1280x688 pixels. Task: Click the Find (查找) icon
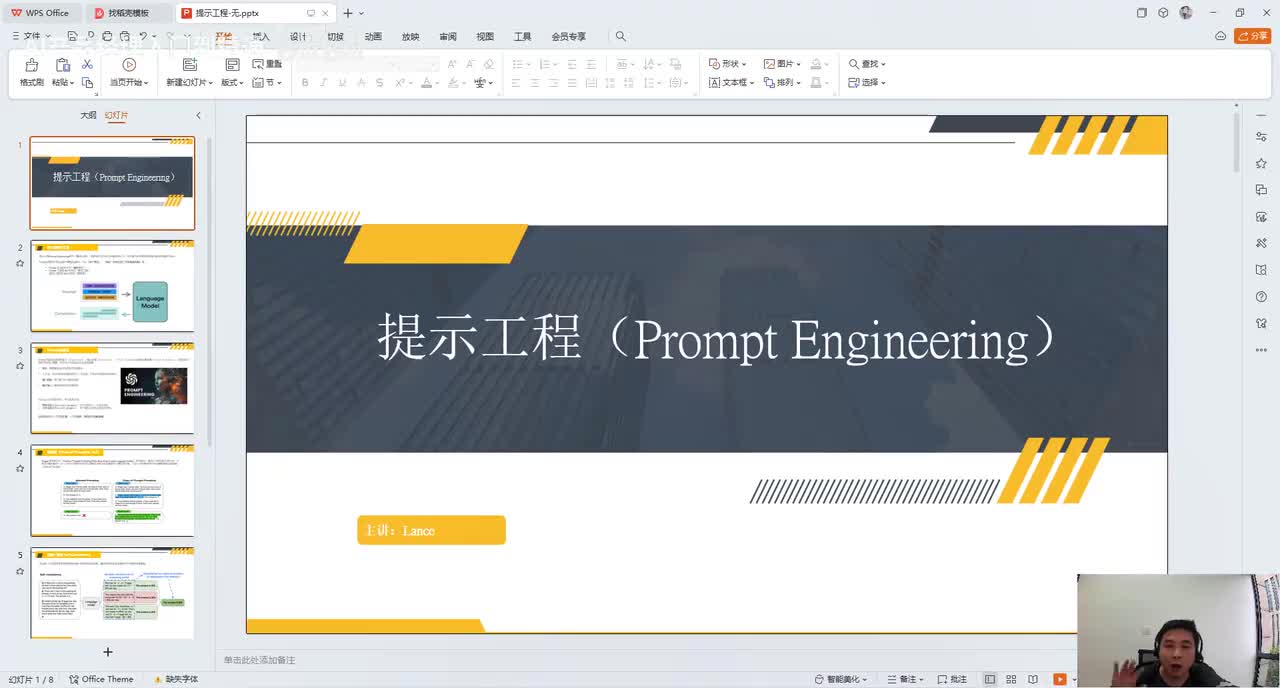(854, 64)
